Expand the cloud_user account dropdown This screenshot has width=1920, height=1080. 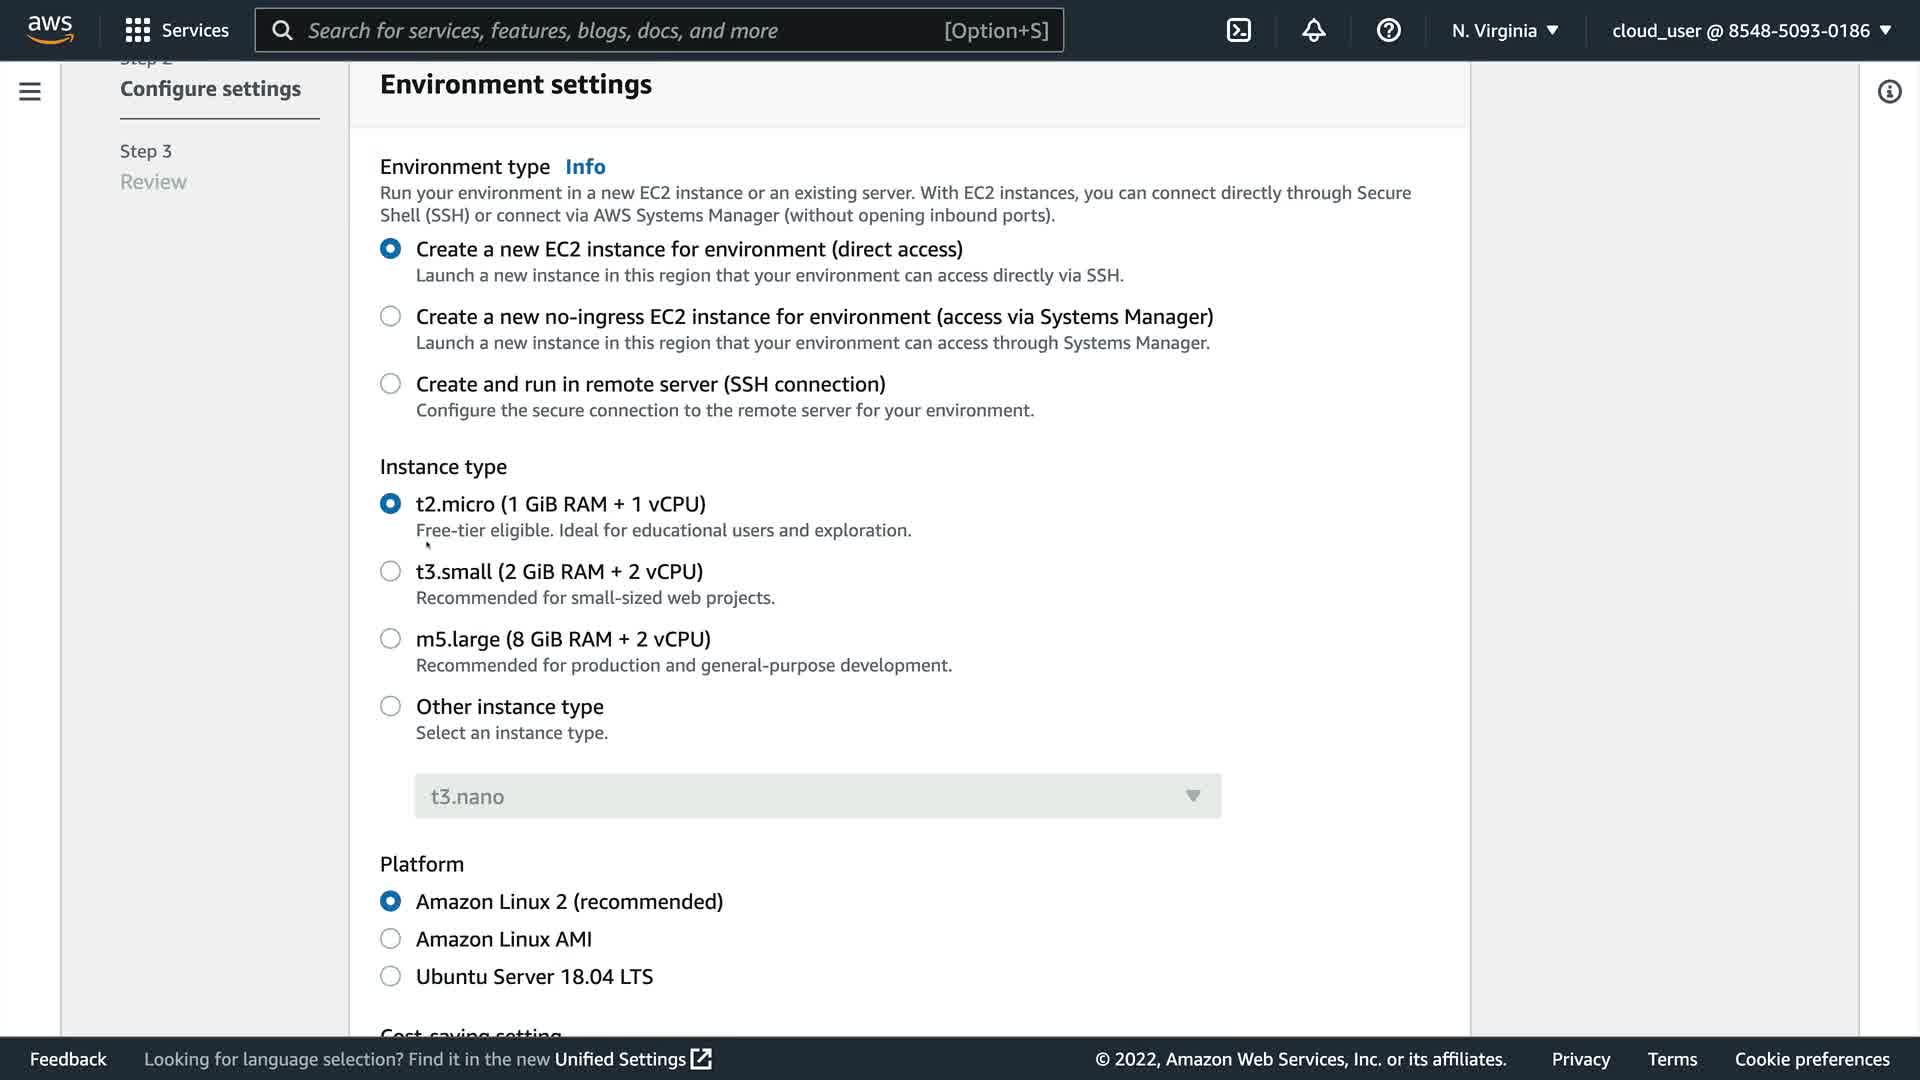click(1751, 30)
